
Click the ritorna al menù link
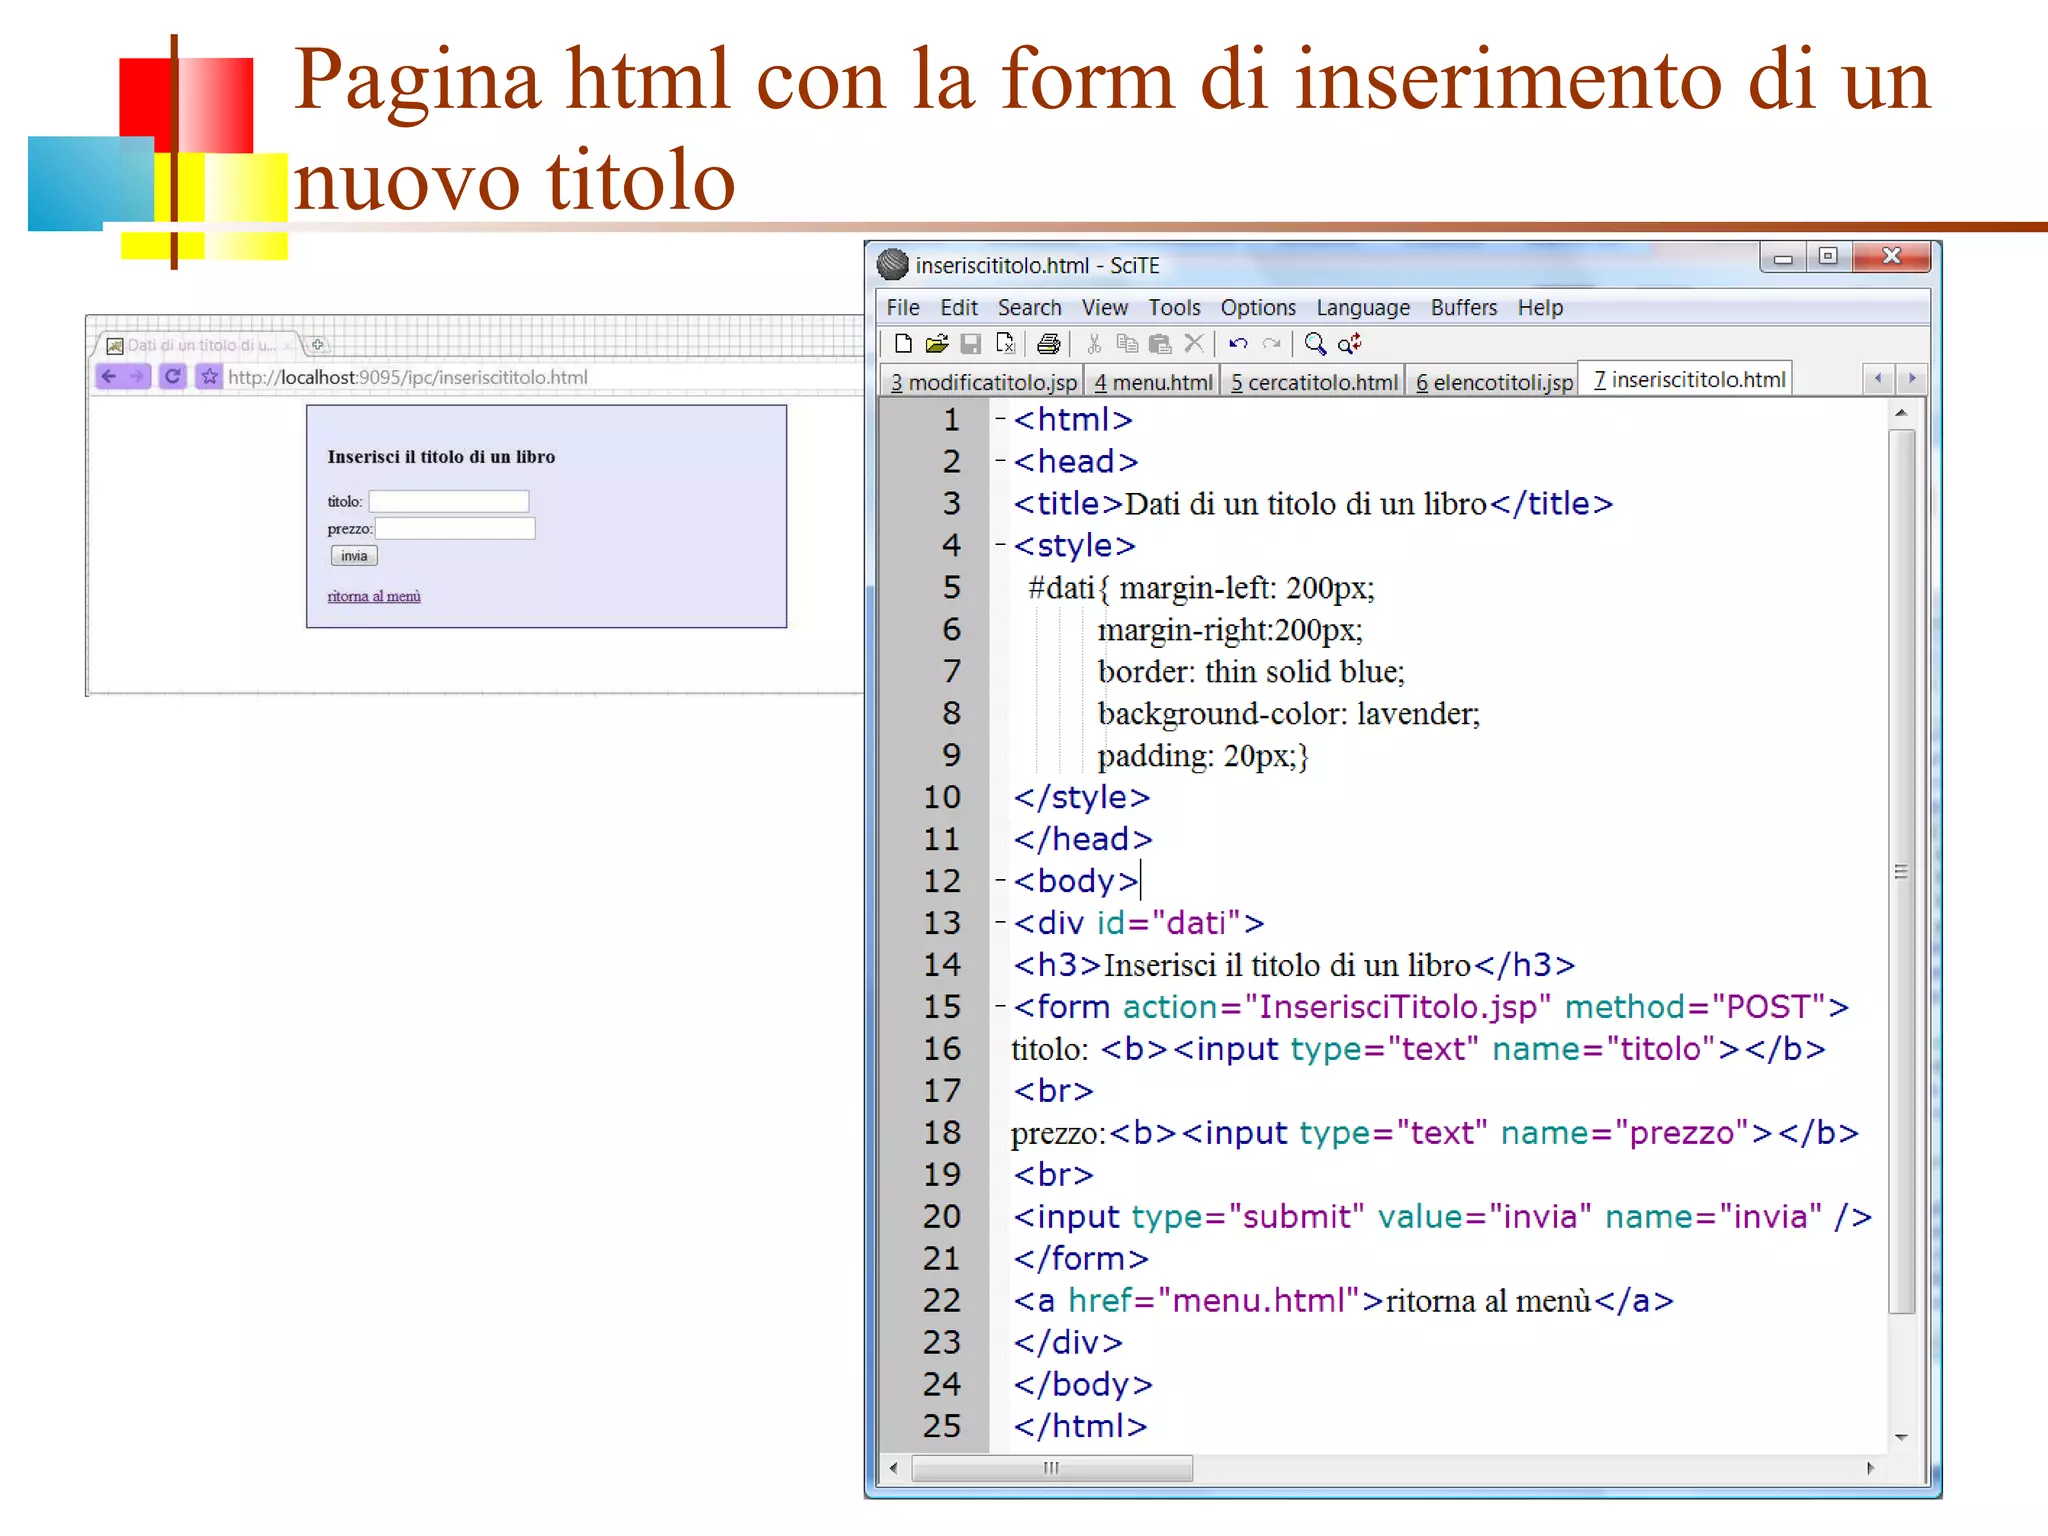coord(374,596)
